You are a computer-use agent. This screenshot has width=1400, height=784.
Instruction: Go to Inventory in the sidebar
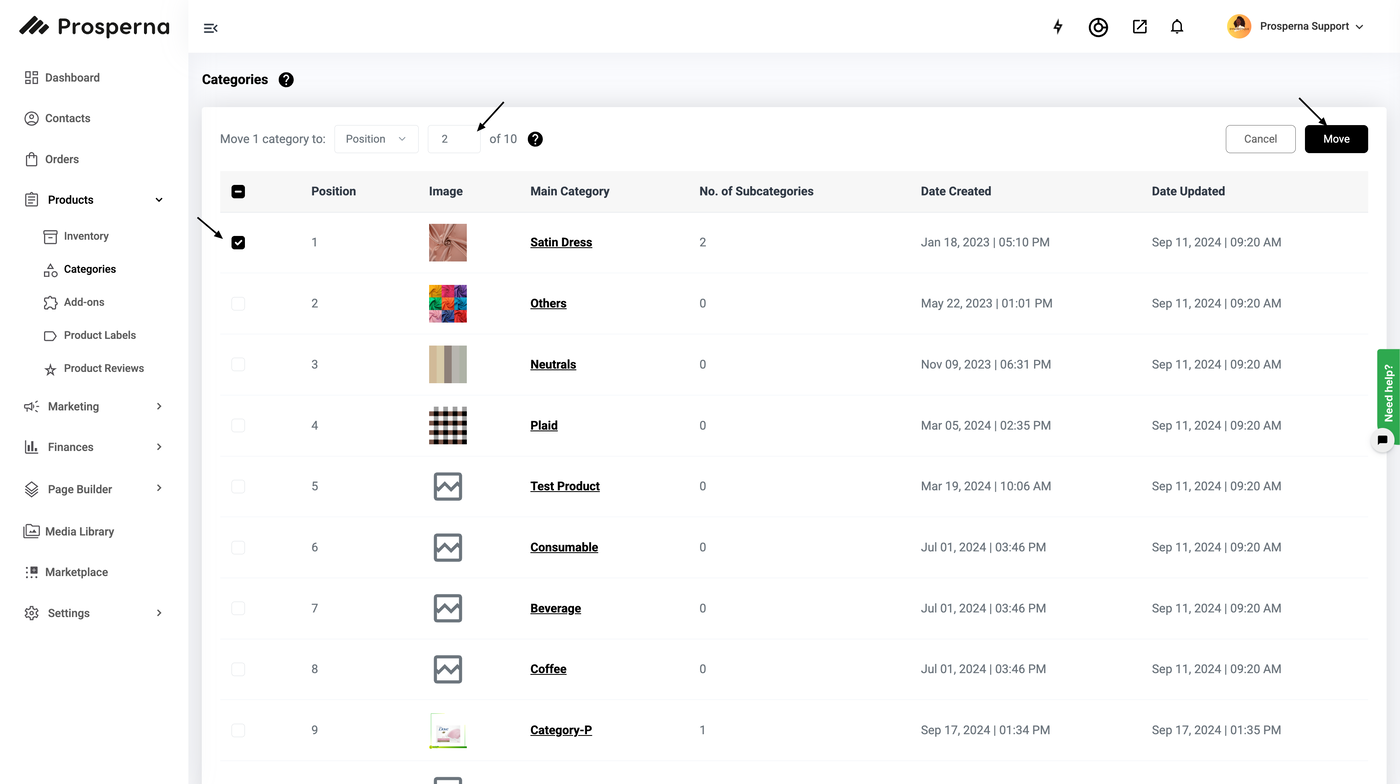point(86,236)
